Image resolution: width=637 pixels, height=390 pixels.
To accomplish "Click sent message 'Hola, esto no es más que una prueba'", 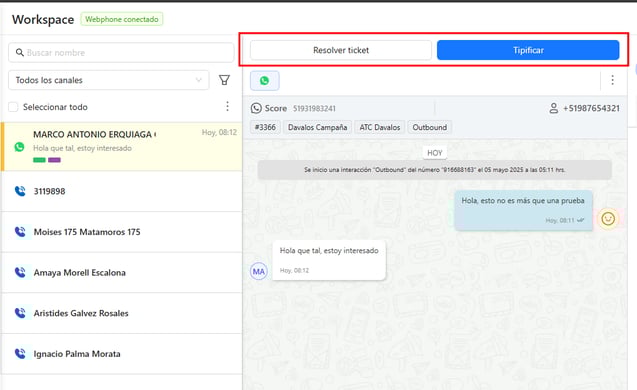I will point(523,210).
